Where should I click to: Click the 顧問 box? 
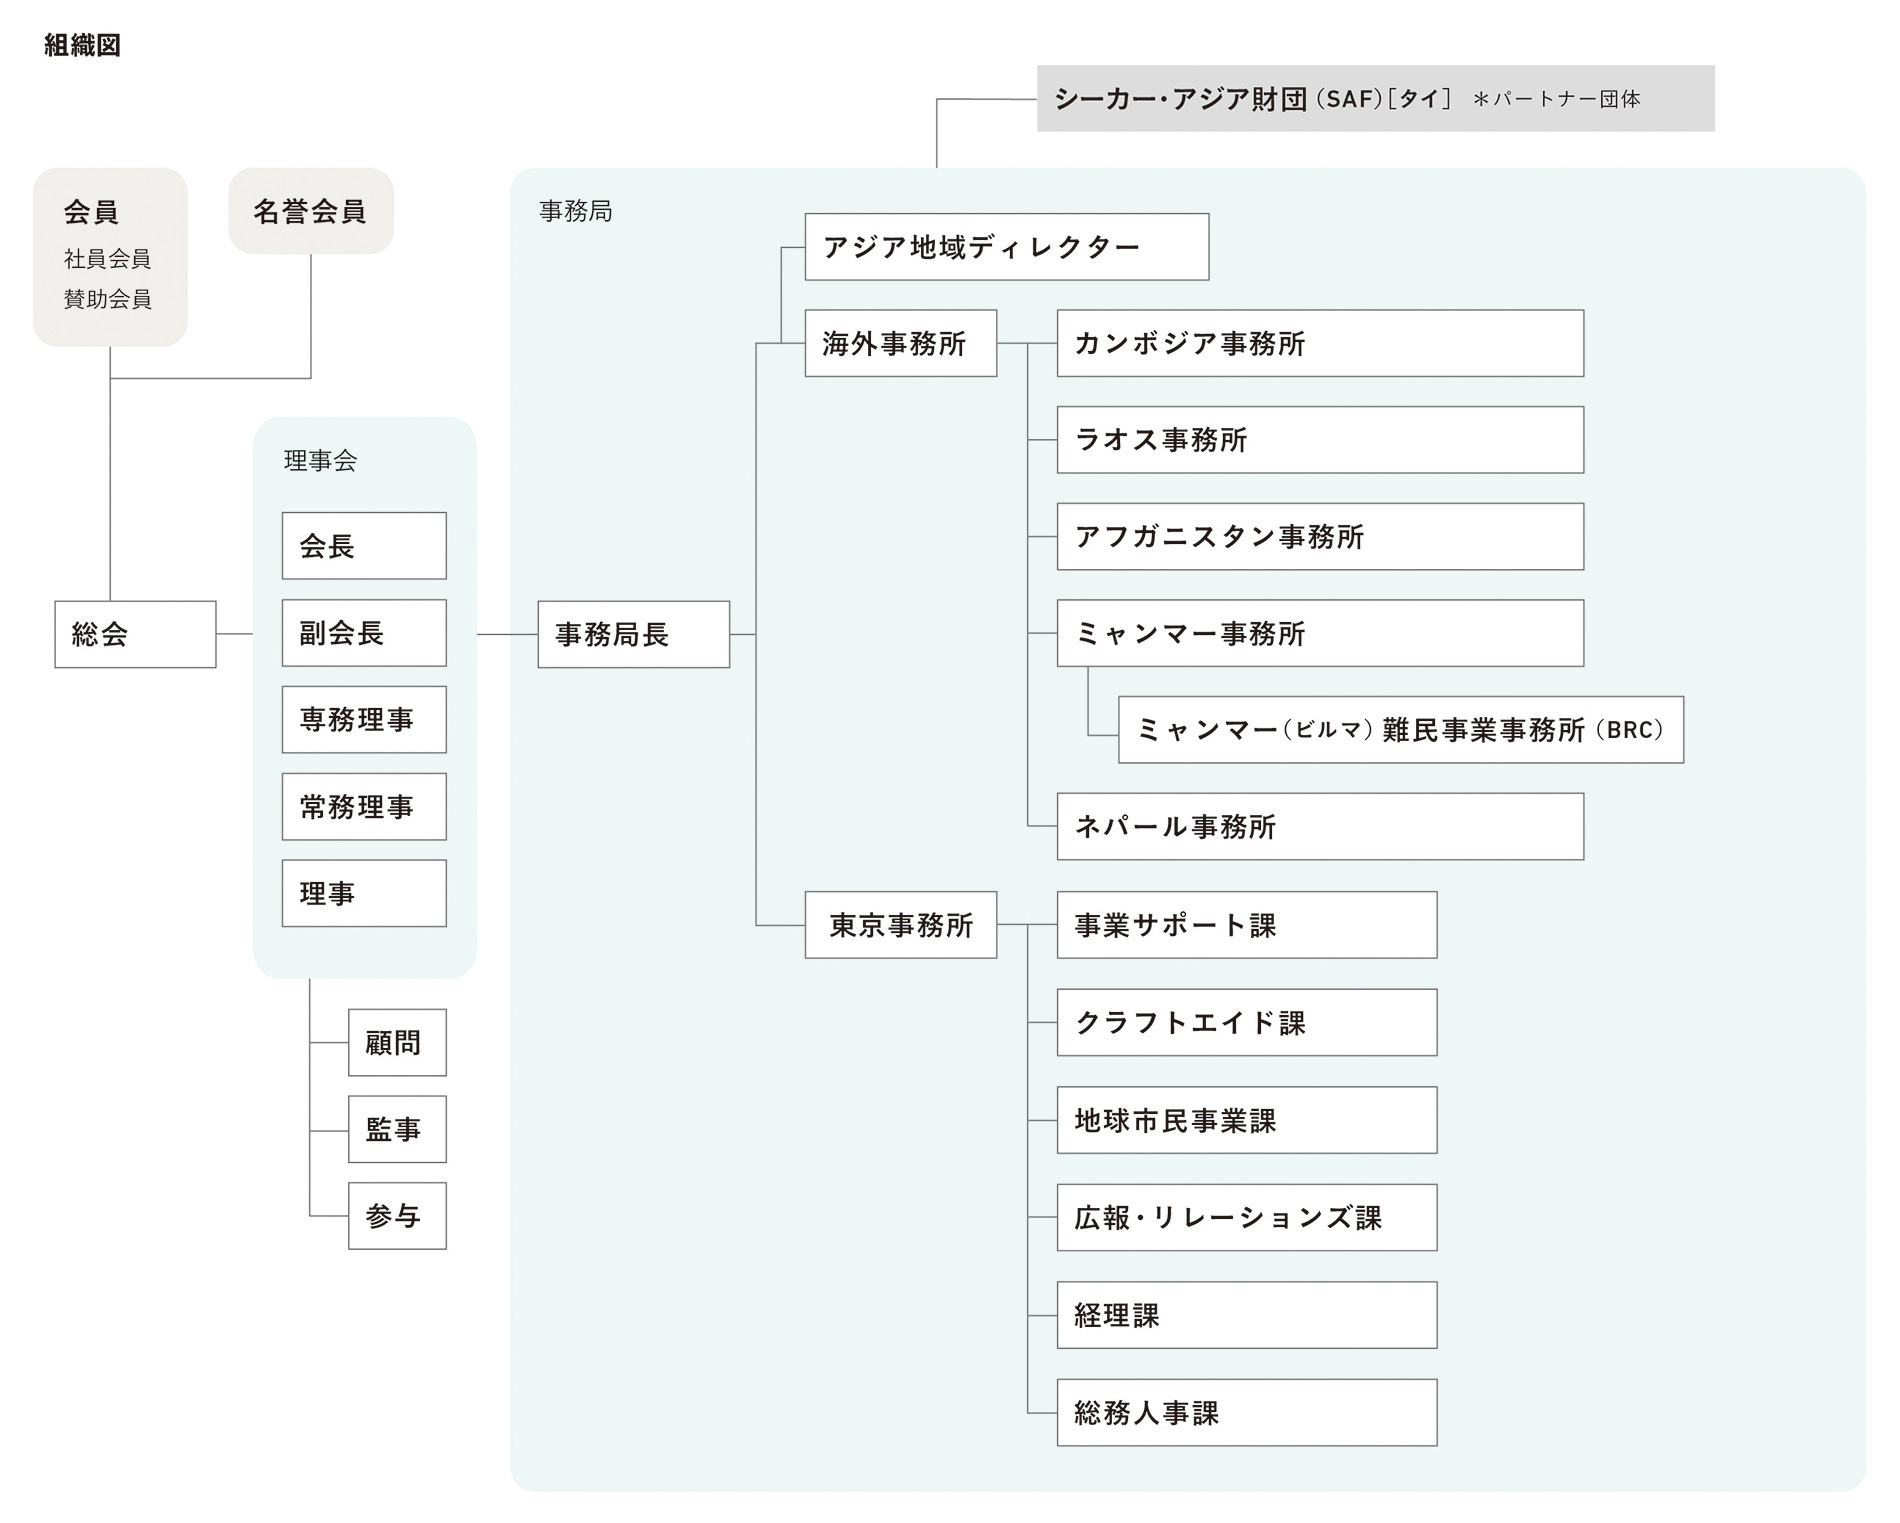[x=397, y=1043]
